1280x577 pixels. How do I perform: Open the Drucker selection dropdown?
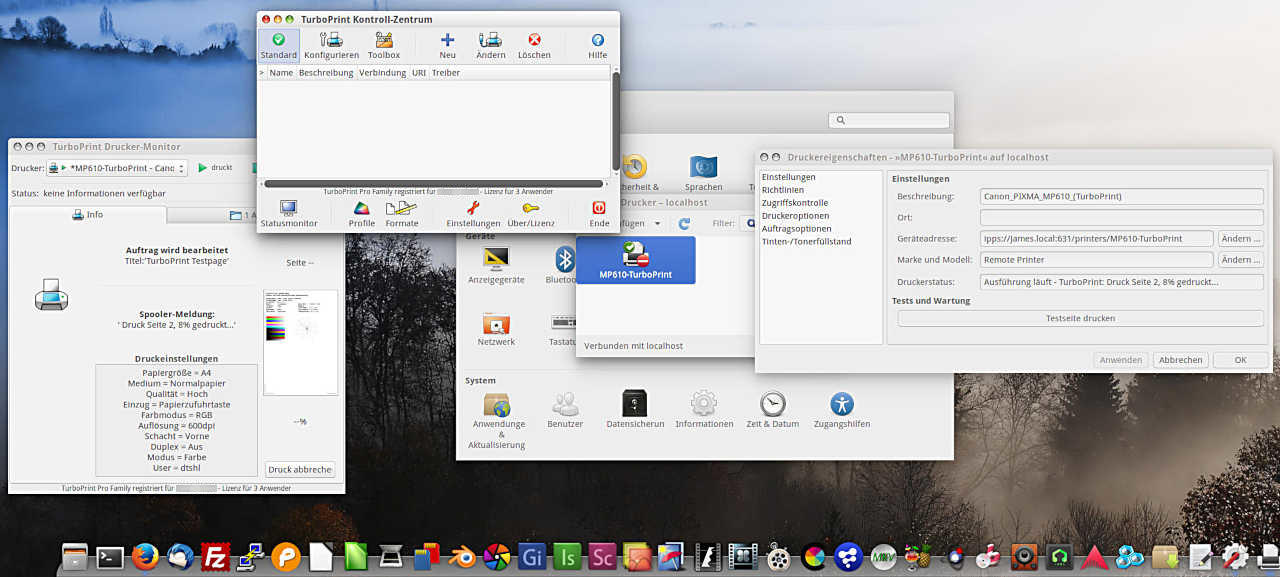click(x=116, y=168)
